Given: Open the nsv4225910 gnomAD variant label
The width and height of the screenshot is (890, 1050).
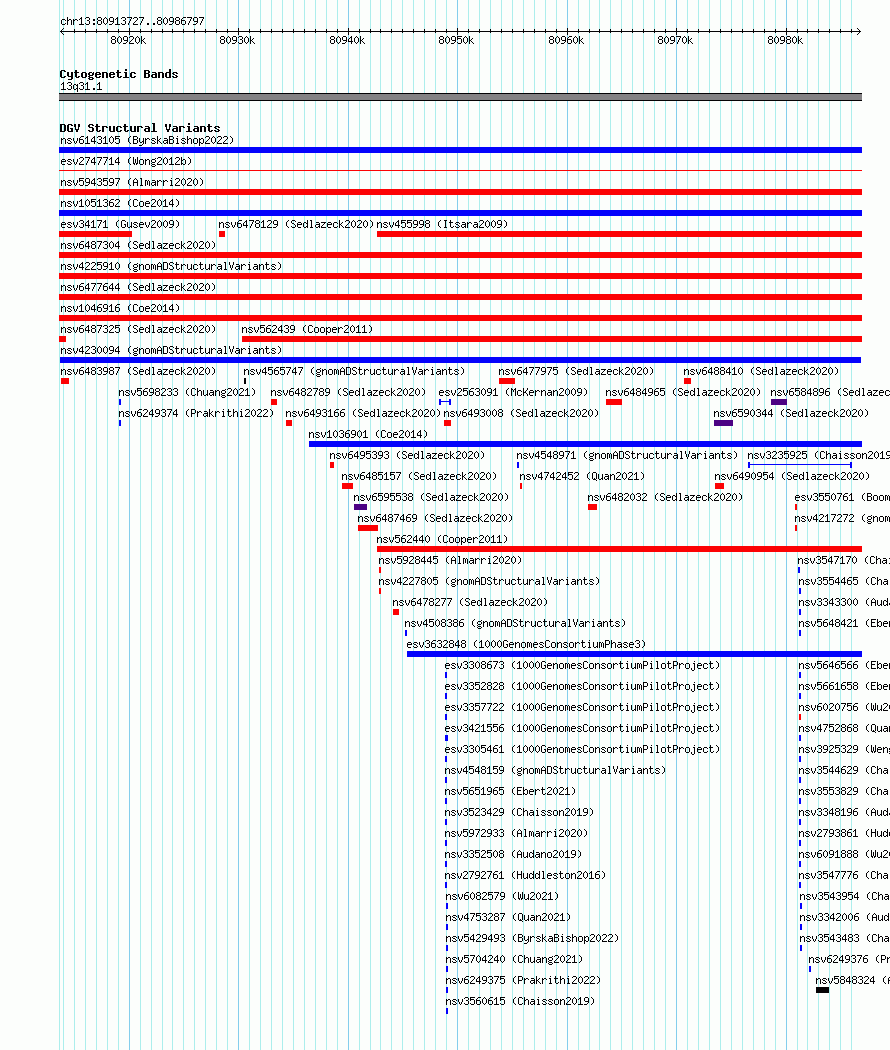Looking at the screenshot, I should click(171, 266).
